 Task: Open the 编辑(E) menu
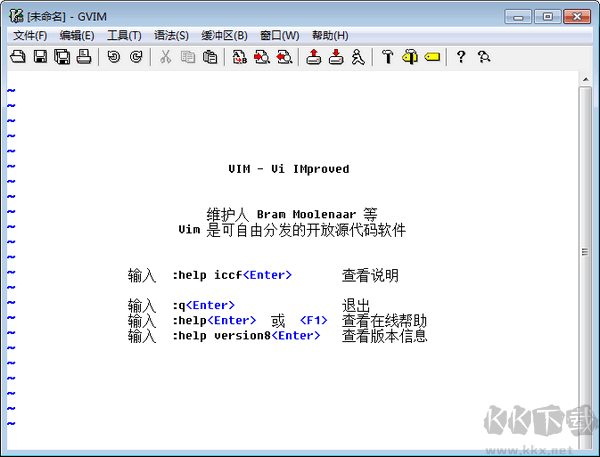[x=77, y=36]
